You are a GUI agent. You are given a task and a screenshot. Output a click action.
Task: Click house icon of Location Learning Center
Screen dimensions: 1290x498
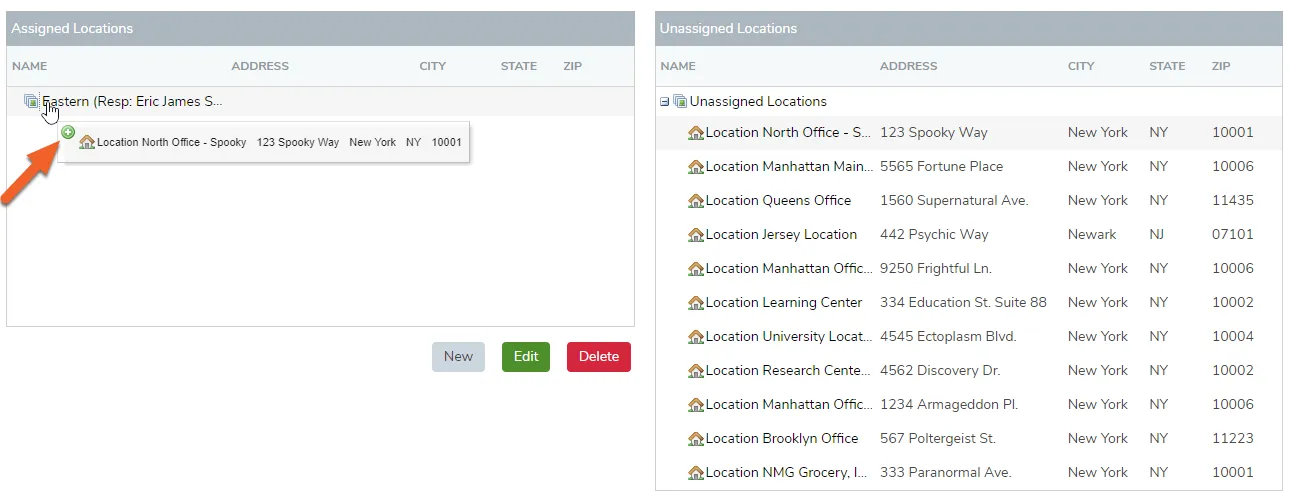tap(696, 303)
